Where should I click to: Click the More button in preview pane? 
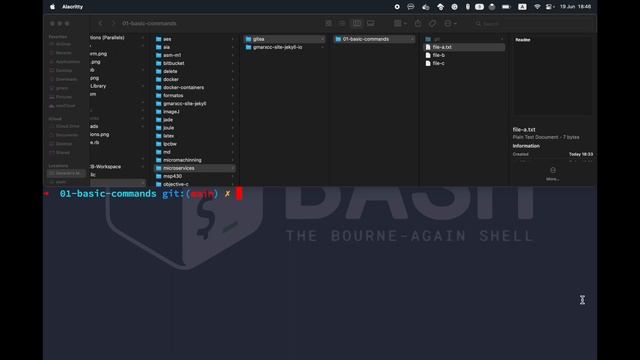click(553, 174)
